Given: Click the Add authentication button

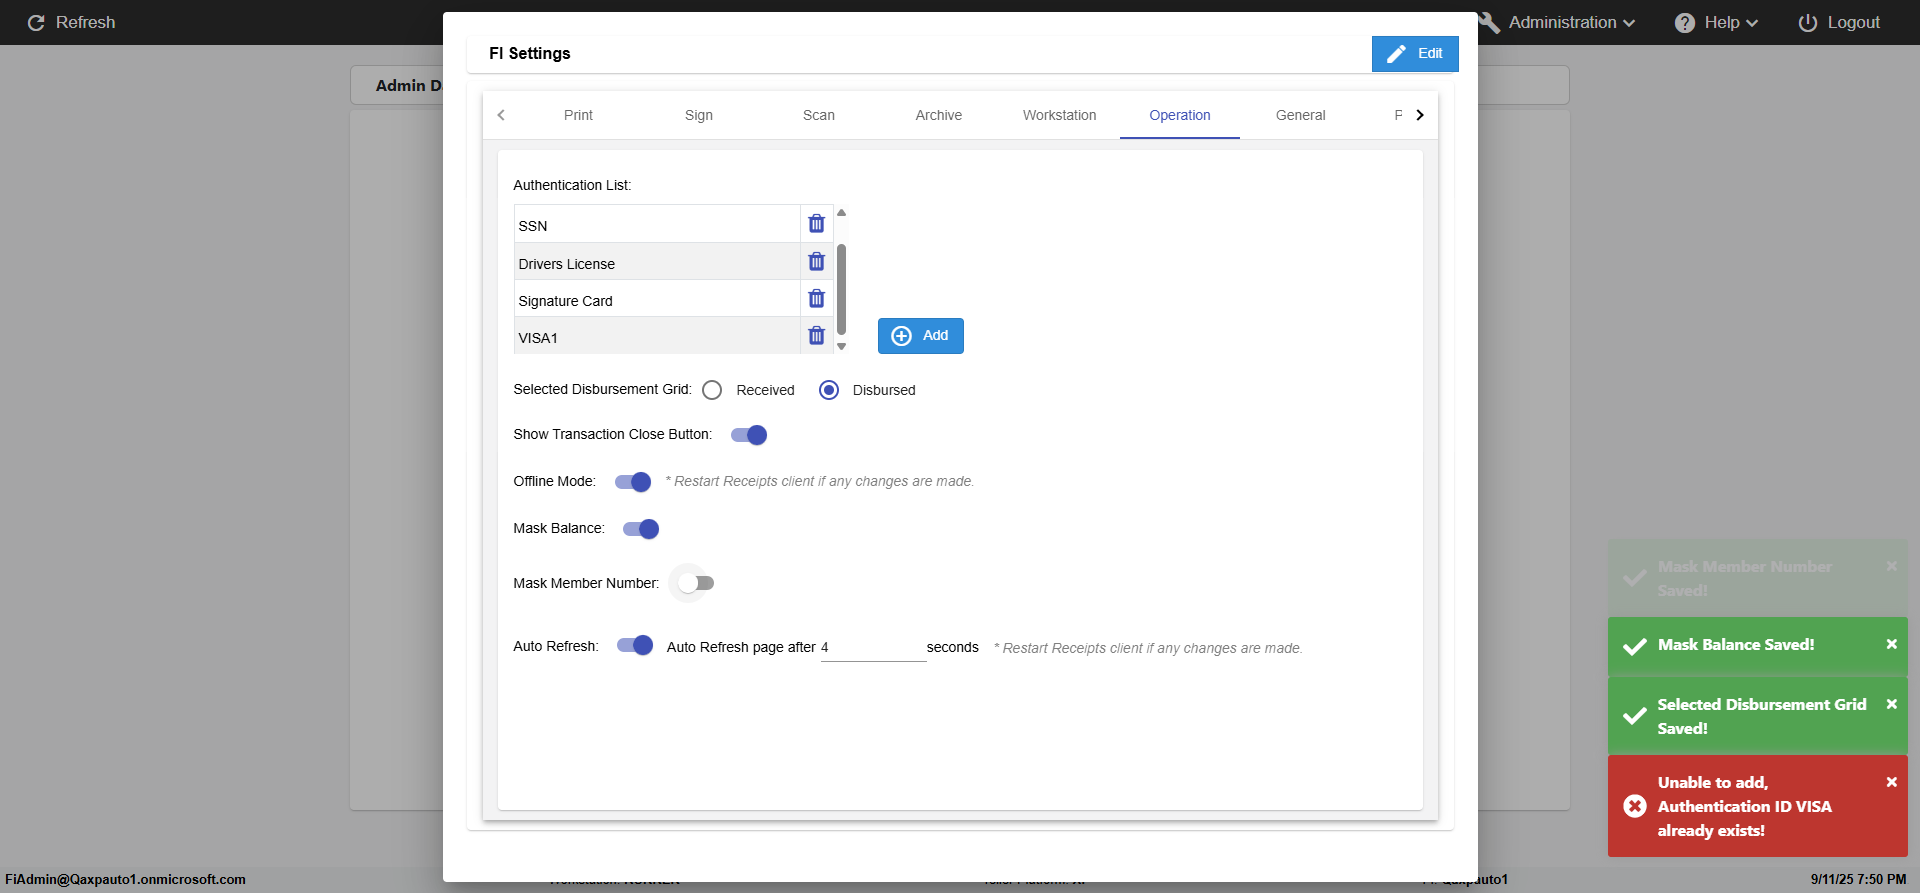Looking at the screenshot, I should (920, 336).
